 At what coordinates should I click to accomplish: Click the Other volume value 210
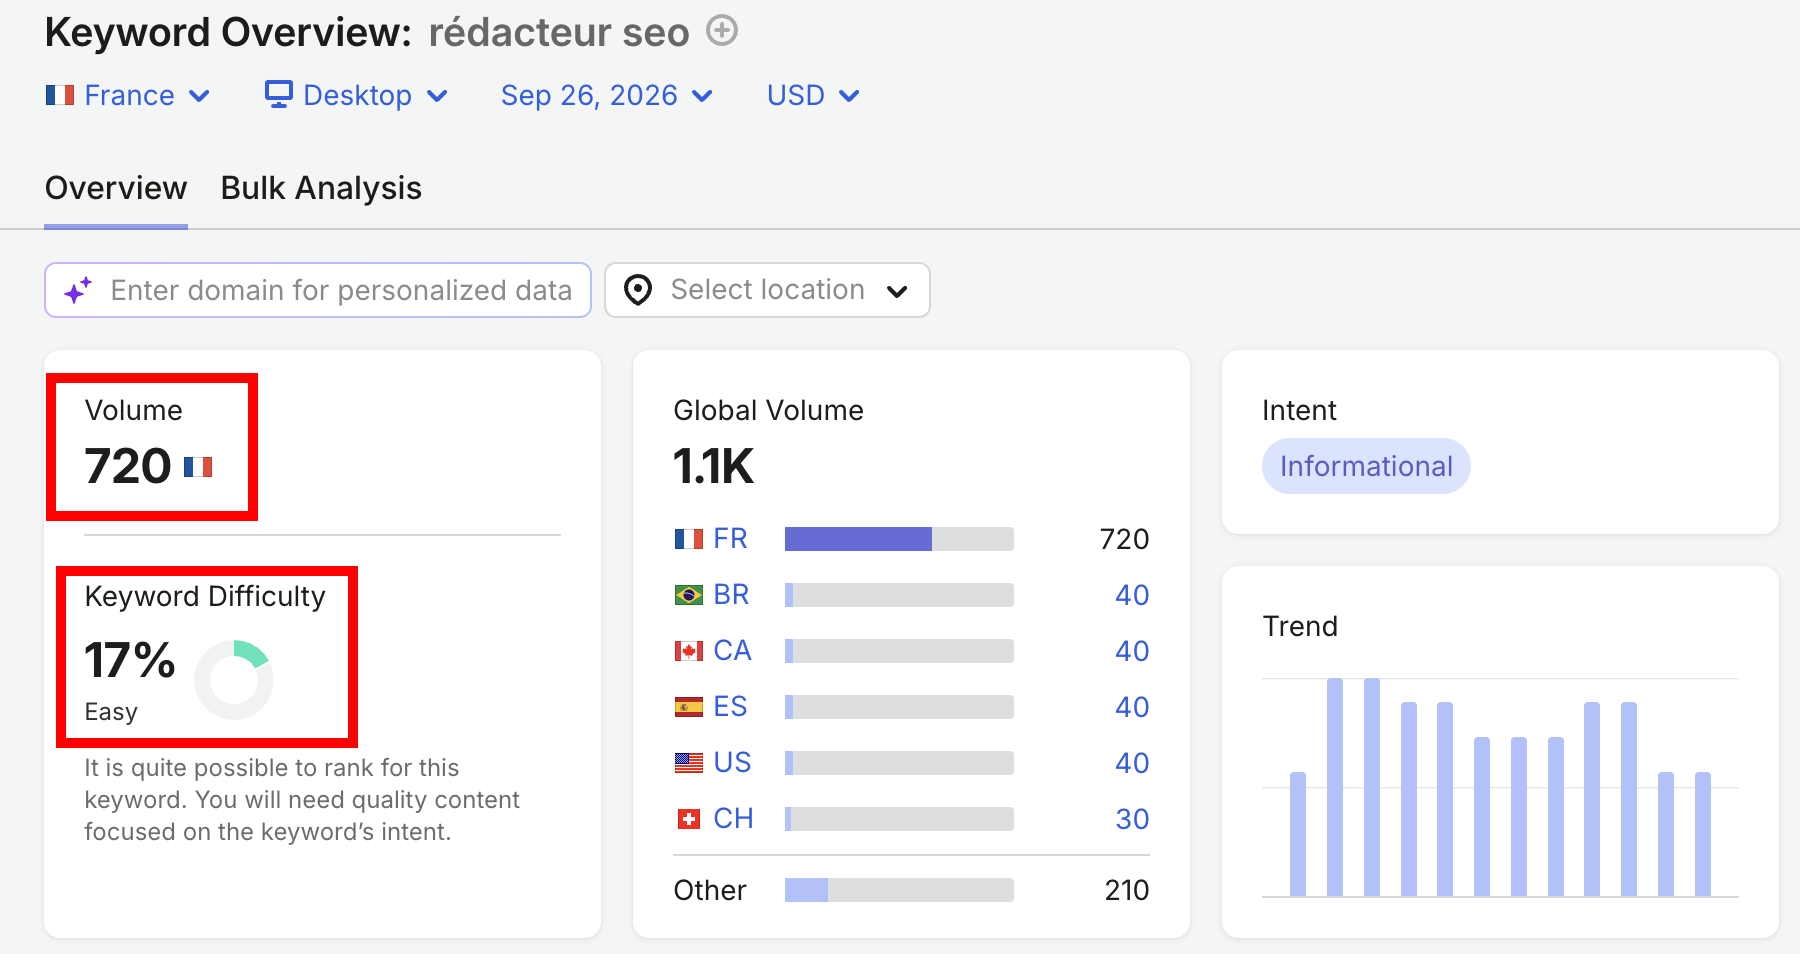1127,890
